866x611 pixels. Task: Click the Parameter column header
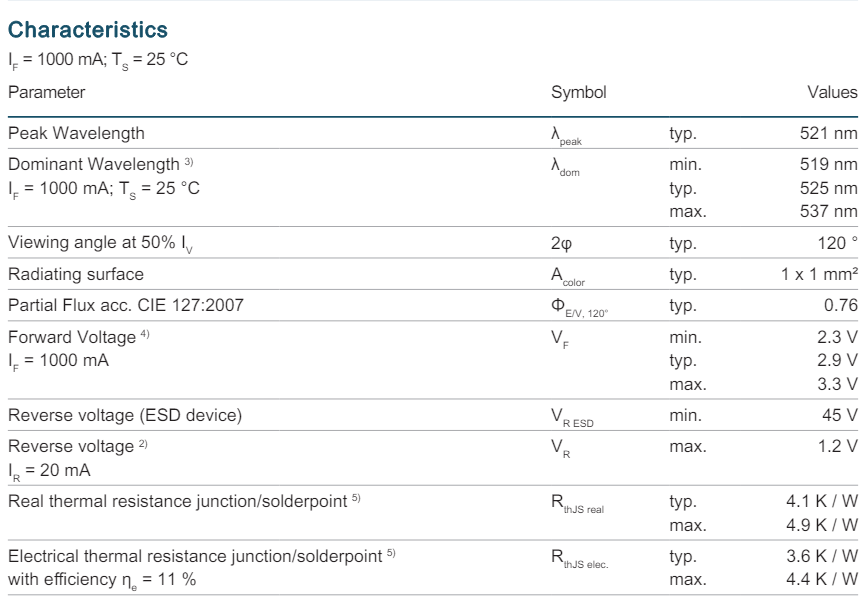tap(46, 92)
